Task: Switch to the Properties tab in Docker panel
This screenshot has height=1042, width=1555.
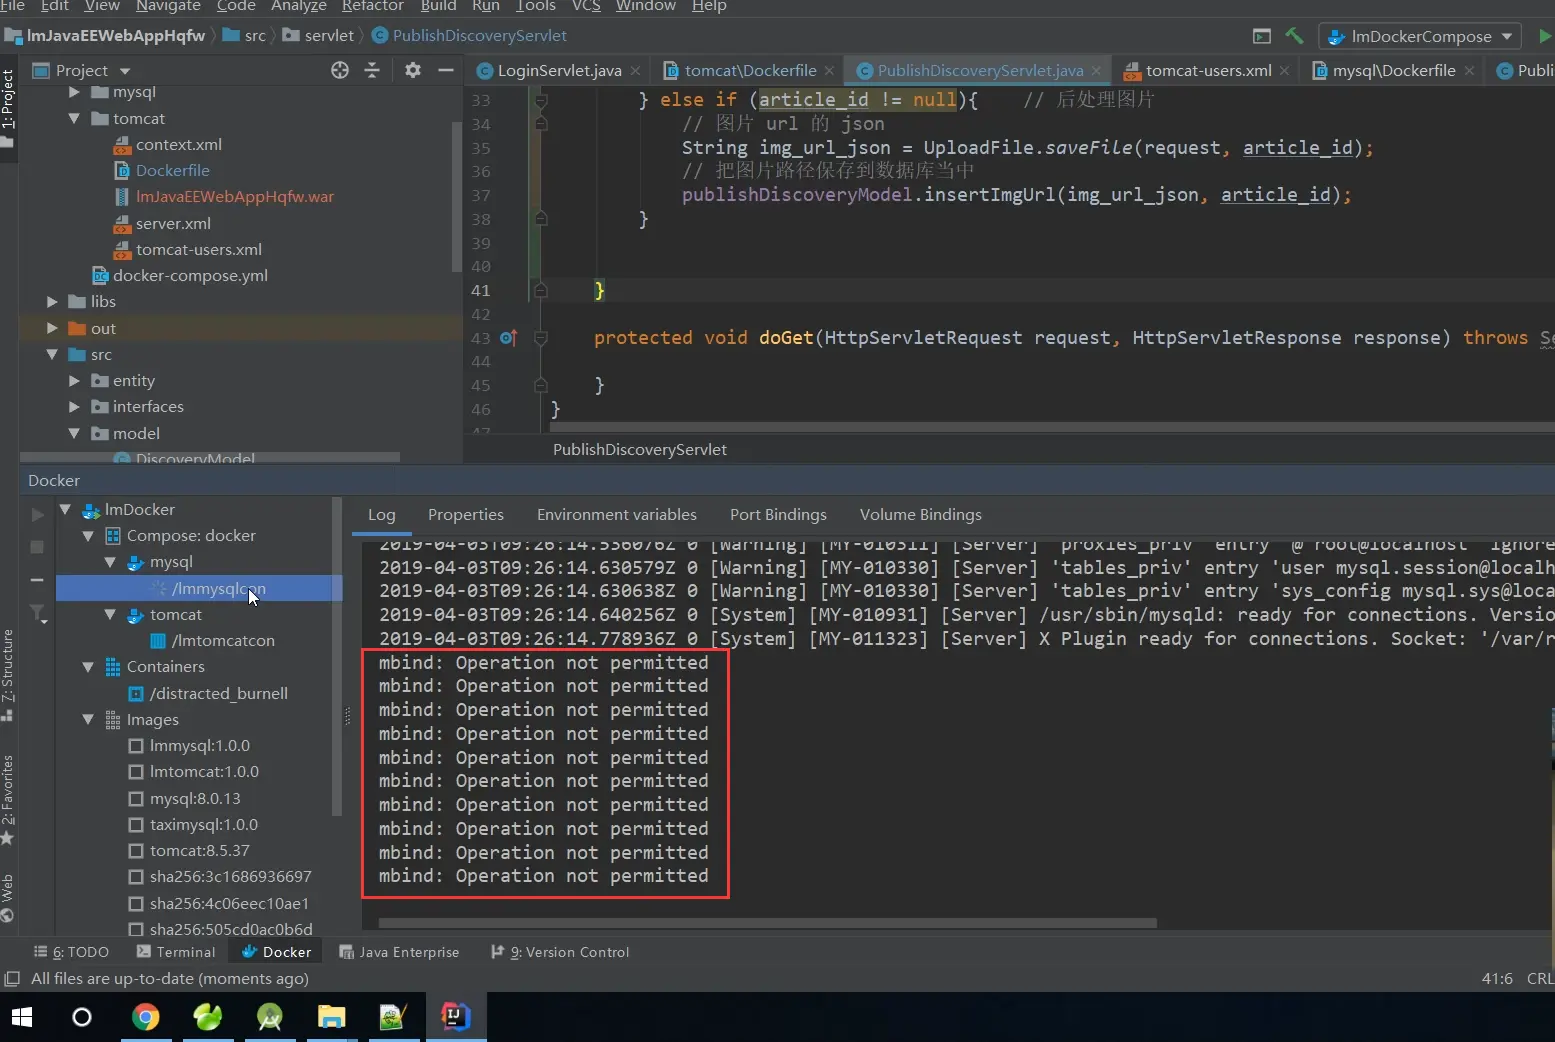Action: (466, 514)
